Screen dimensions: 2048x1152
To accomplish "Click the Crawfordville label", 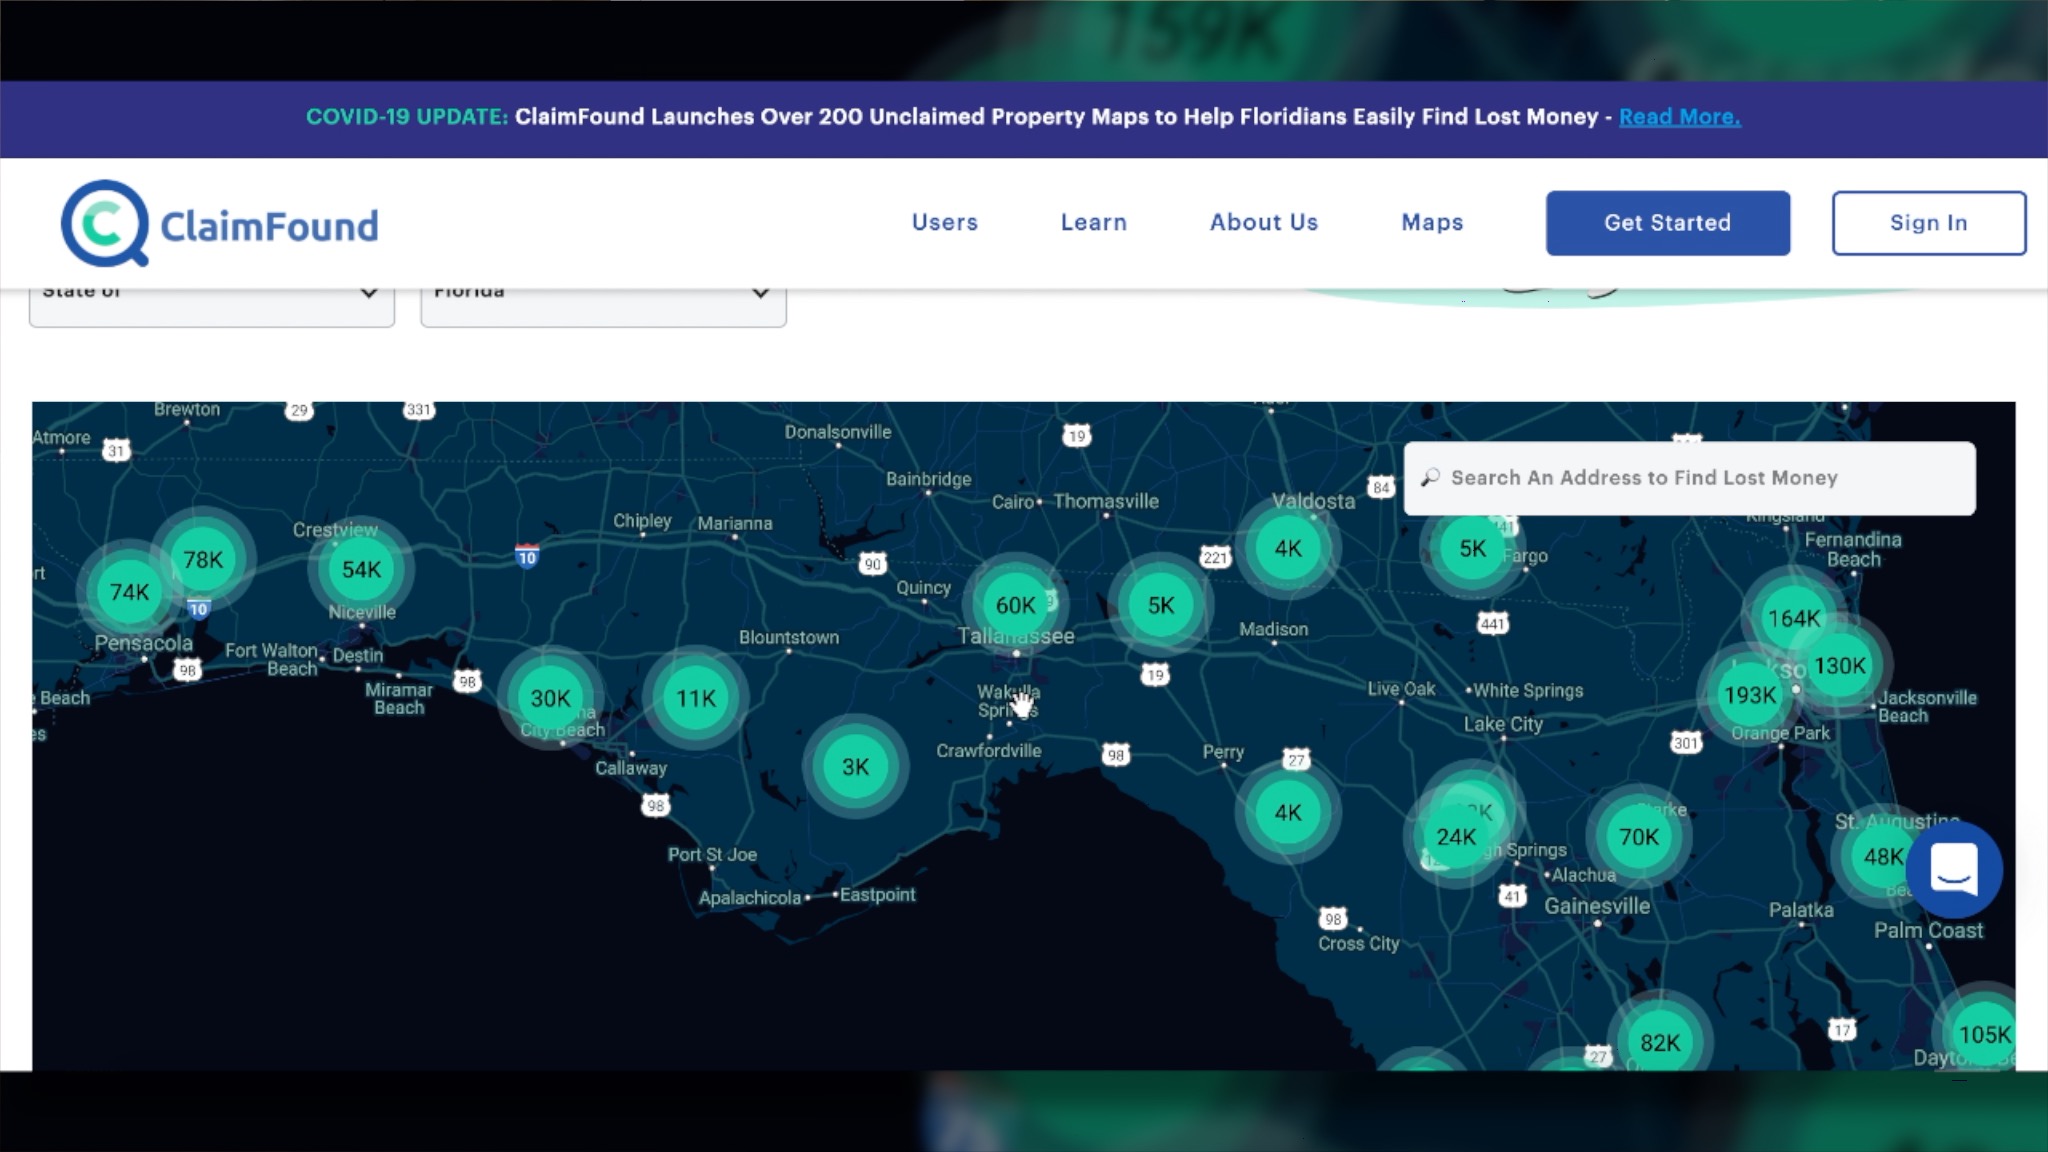I will tap(988, 751).
